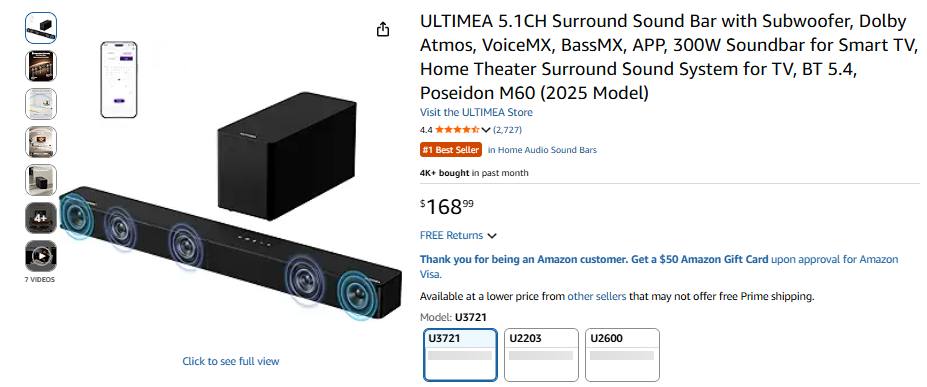927x387 pixels.
Task: Select the second product thumbnail image
Action: (41, 66)
